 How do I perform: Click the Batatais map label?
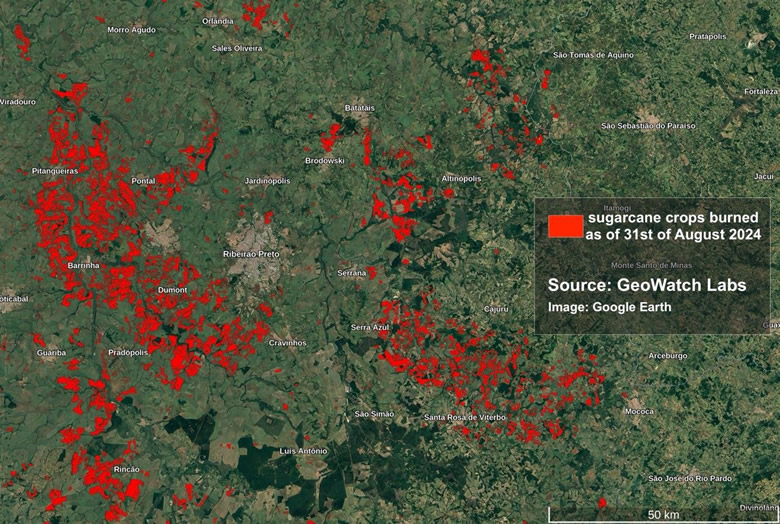[x=359, y=107]
